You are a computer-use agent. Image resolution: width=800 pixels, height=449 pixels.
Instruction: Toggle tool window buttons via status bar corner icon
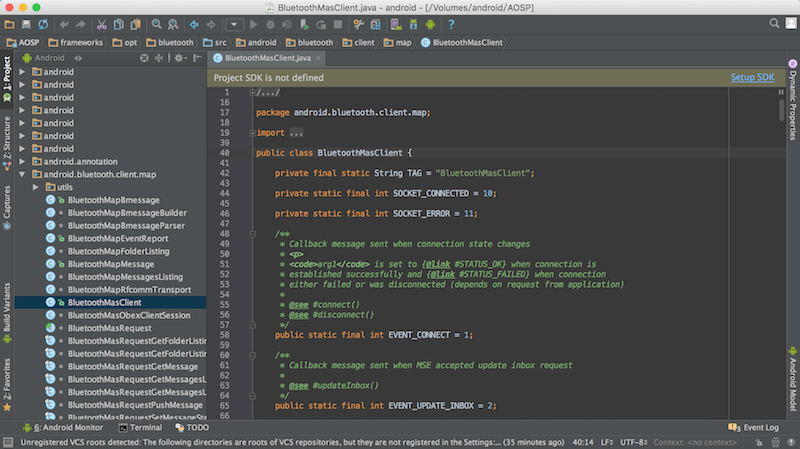click(8, 442)
